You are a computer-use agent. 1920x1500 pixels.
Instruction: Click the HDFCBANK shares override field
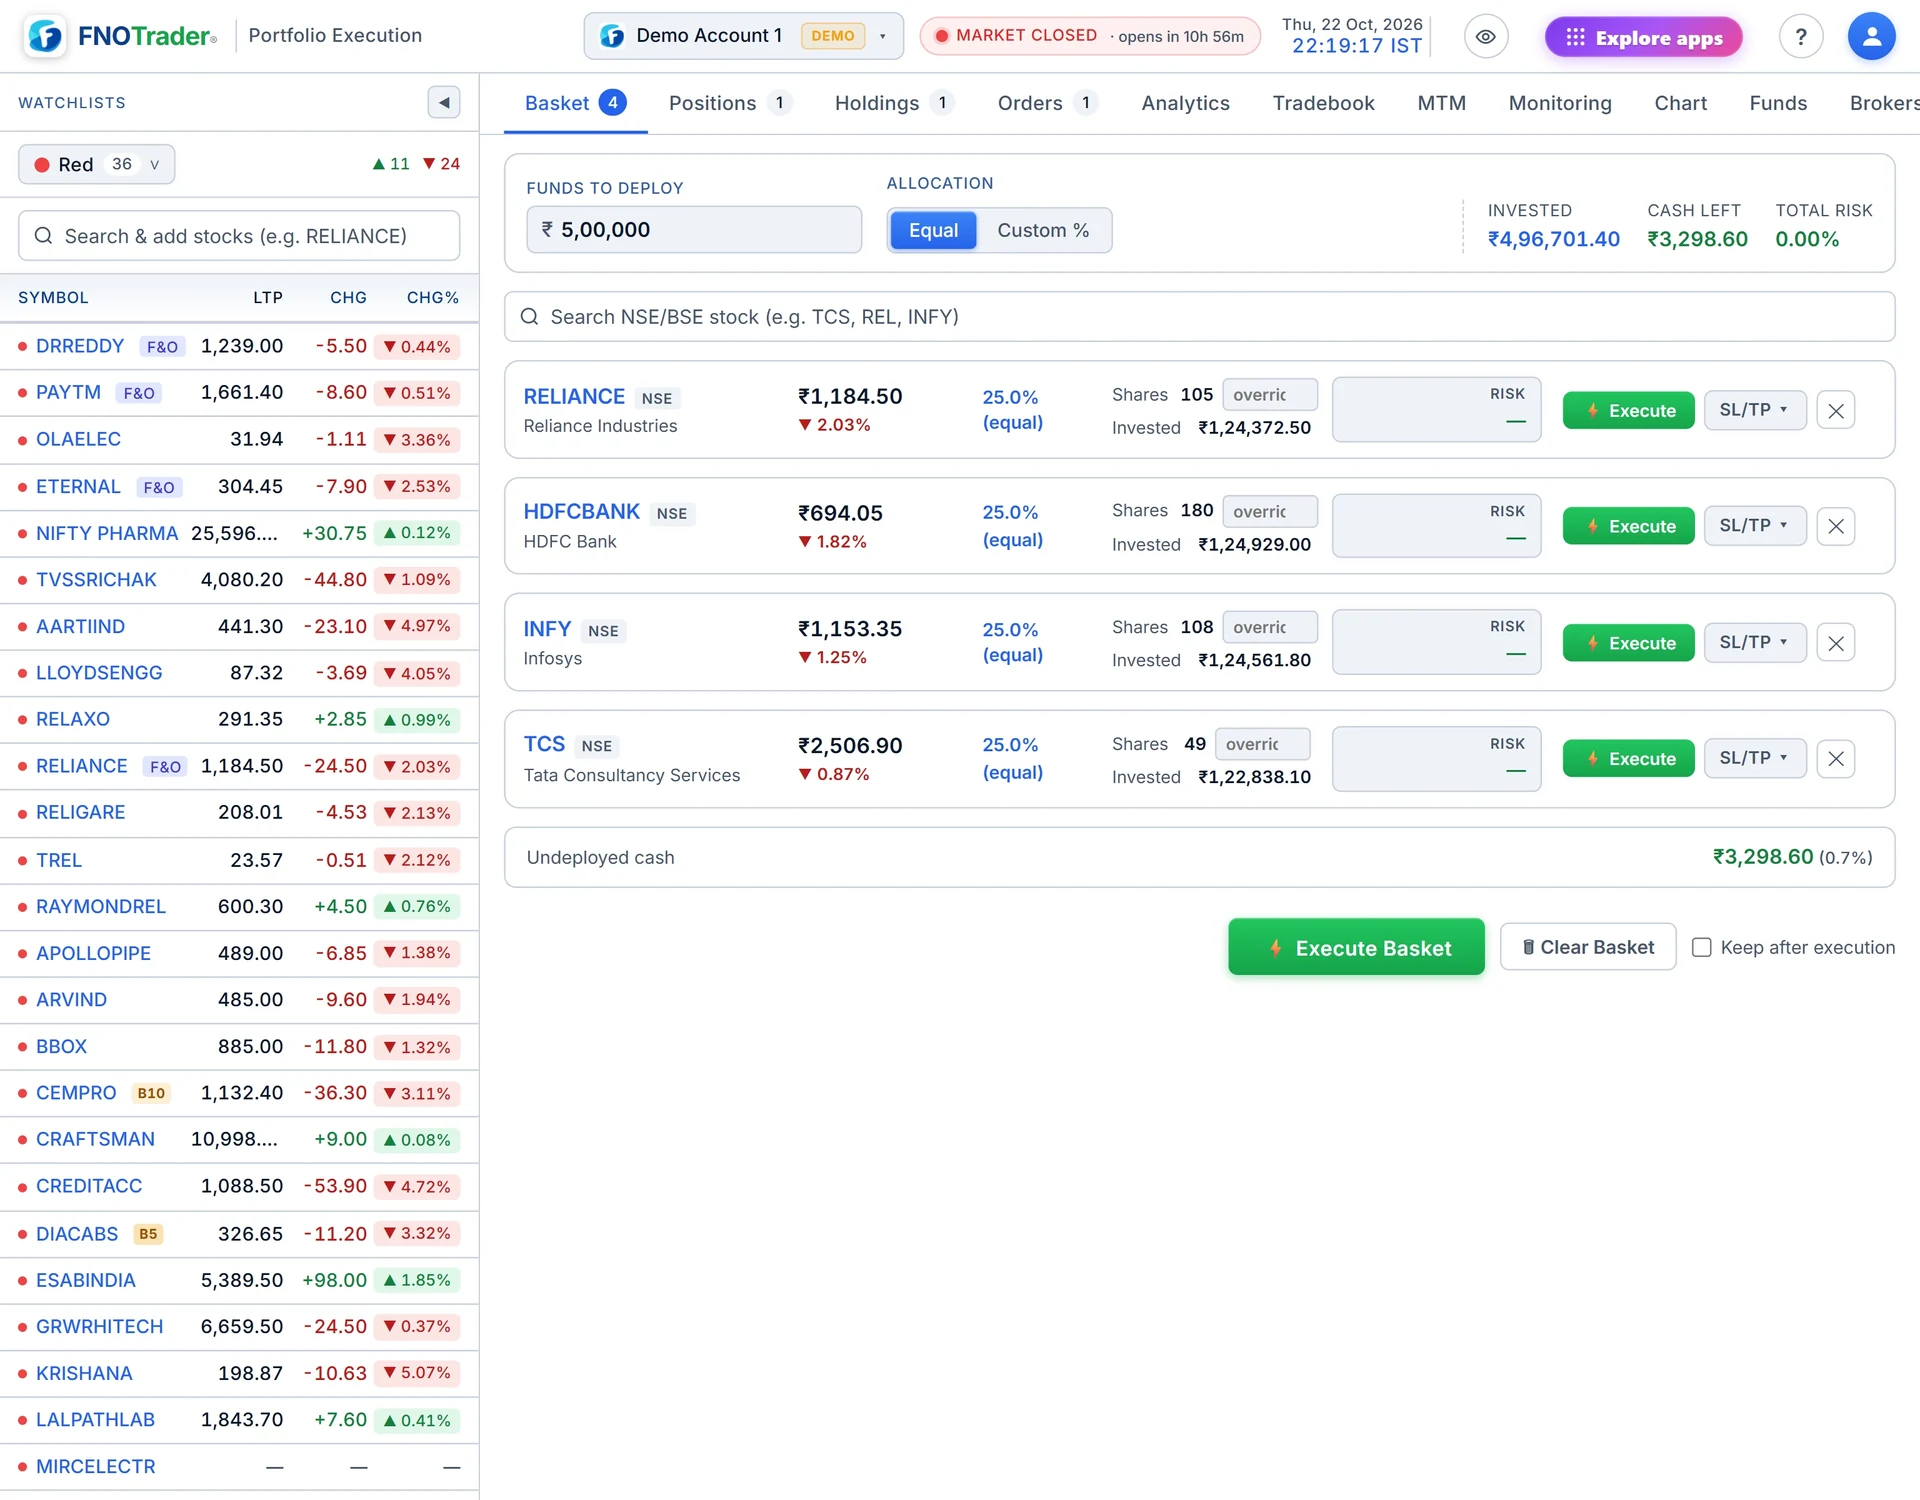[1269, 512]
